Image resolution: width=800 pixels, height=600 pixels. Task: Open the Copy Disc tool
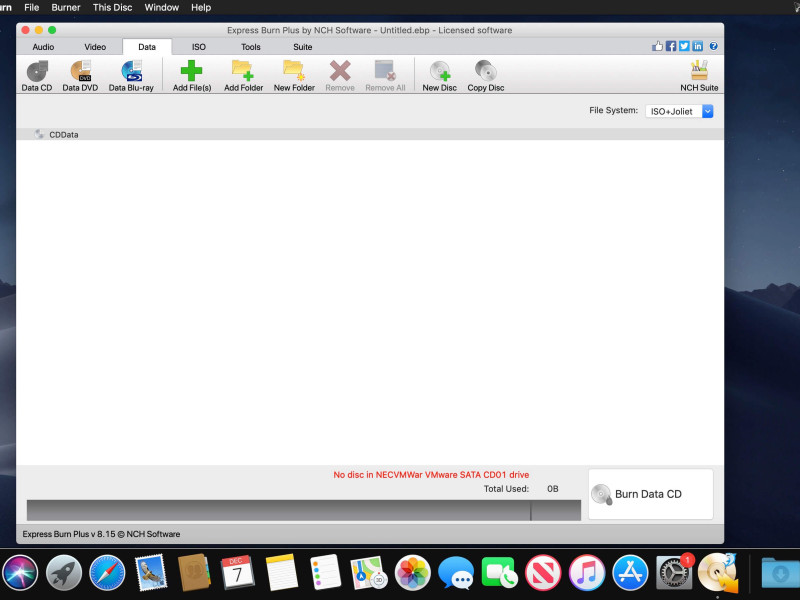click(x=486, y=76)
